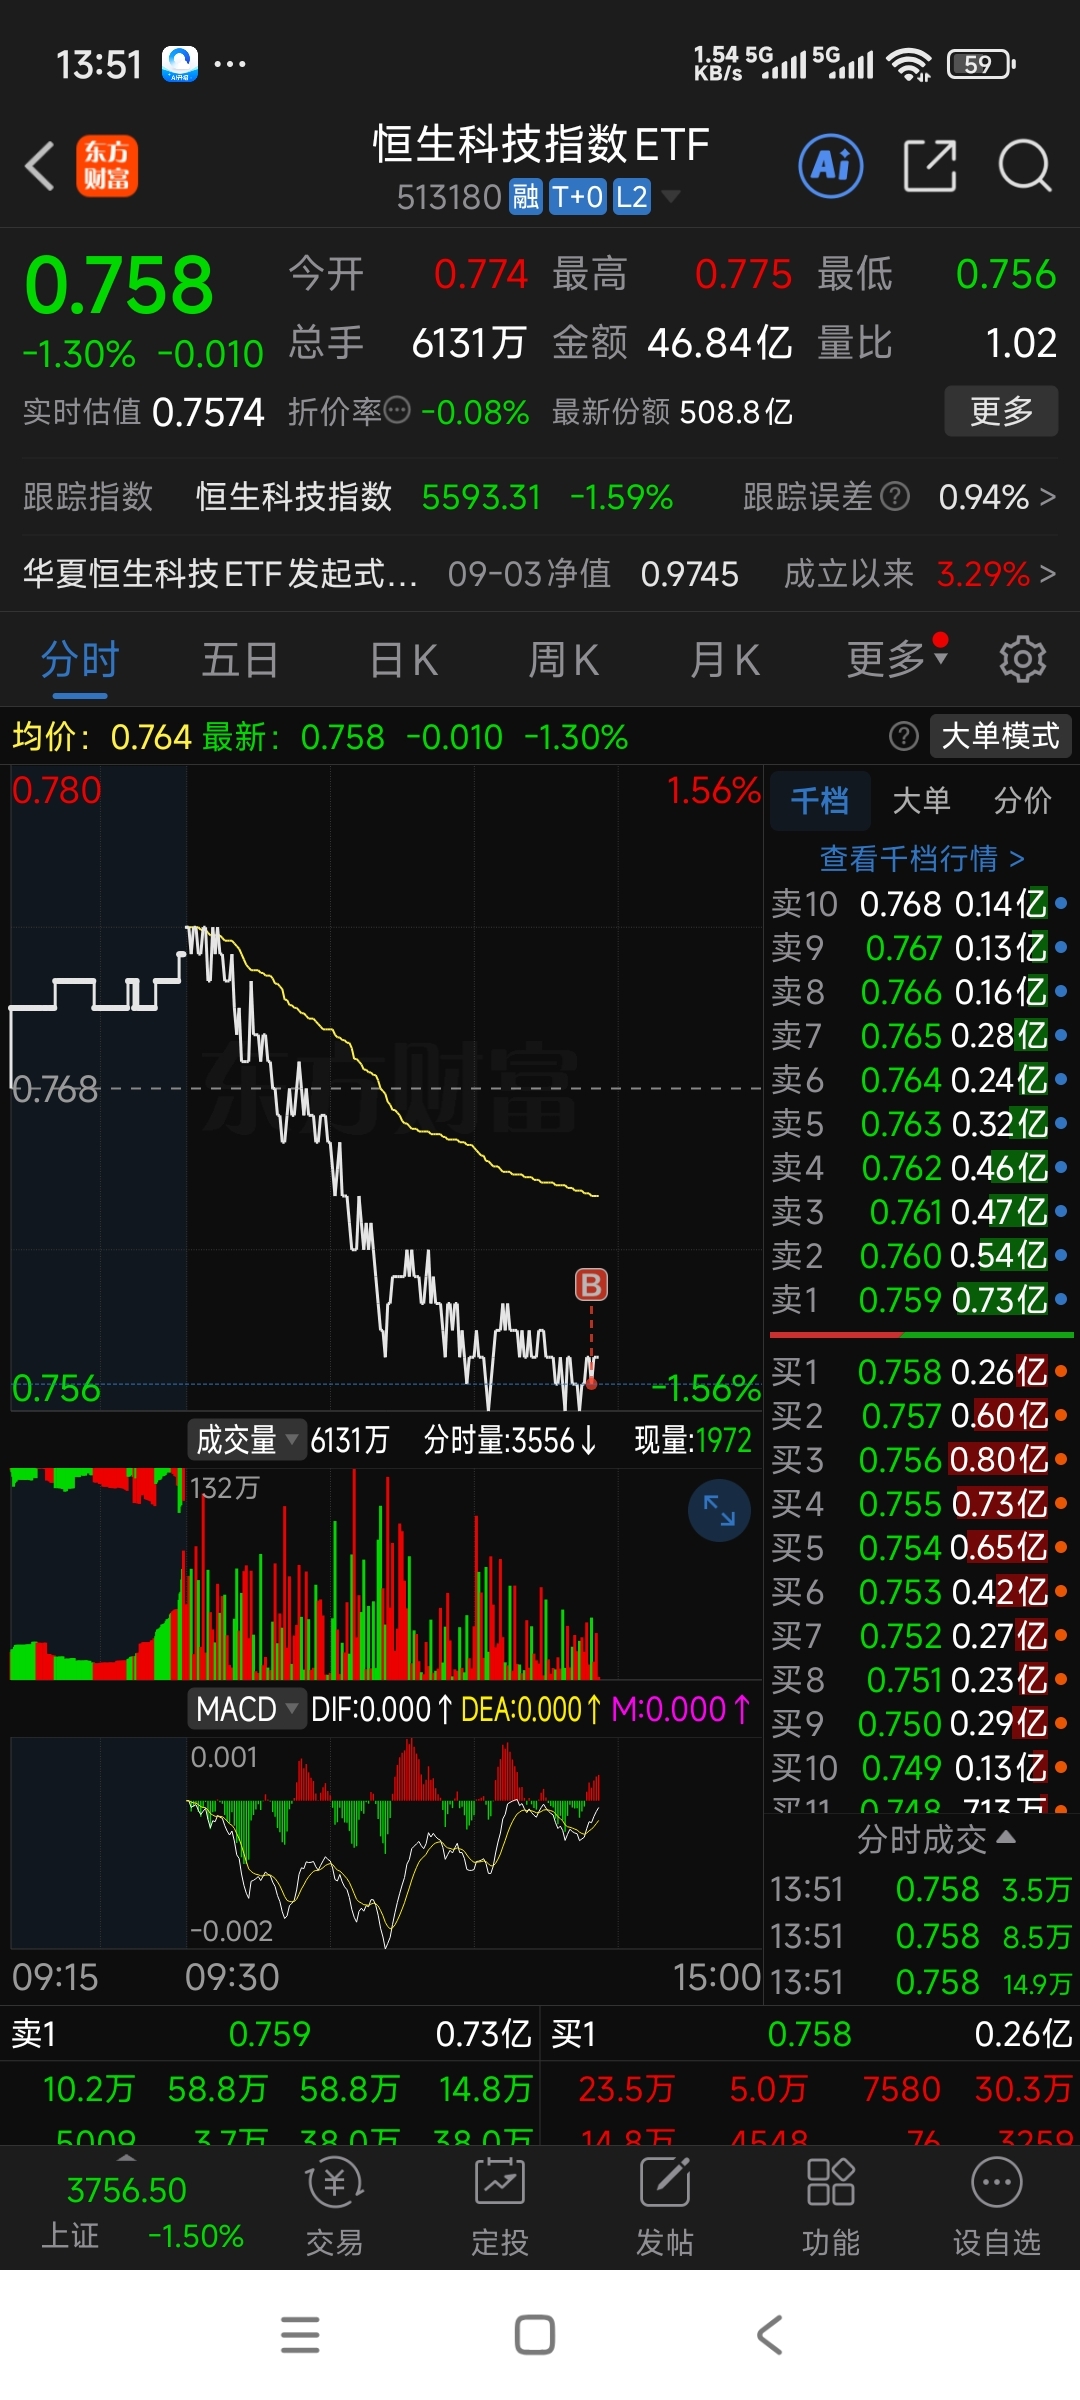
Task: Open MACD indicator dropdown
Action: (x=247, y=1709)
